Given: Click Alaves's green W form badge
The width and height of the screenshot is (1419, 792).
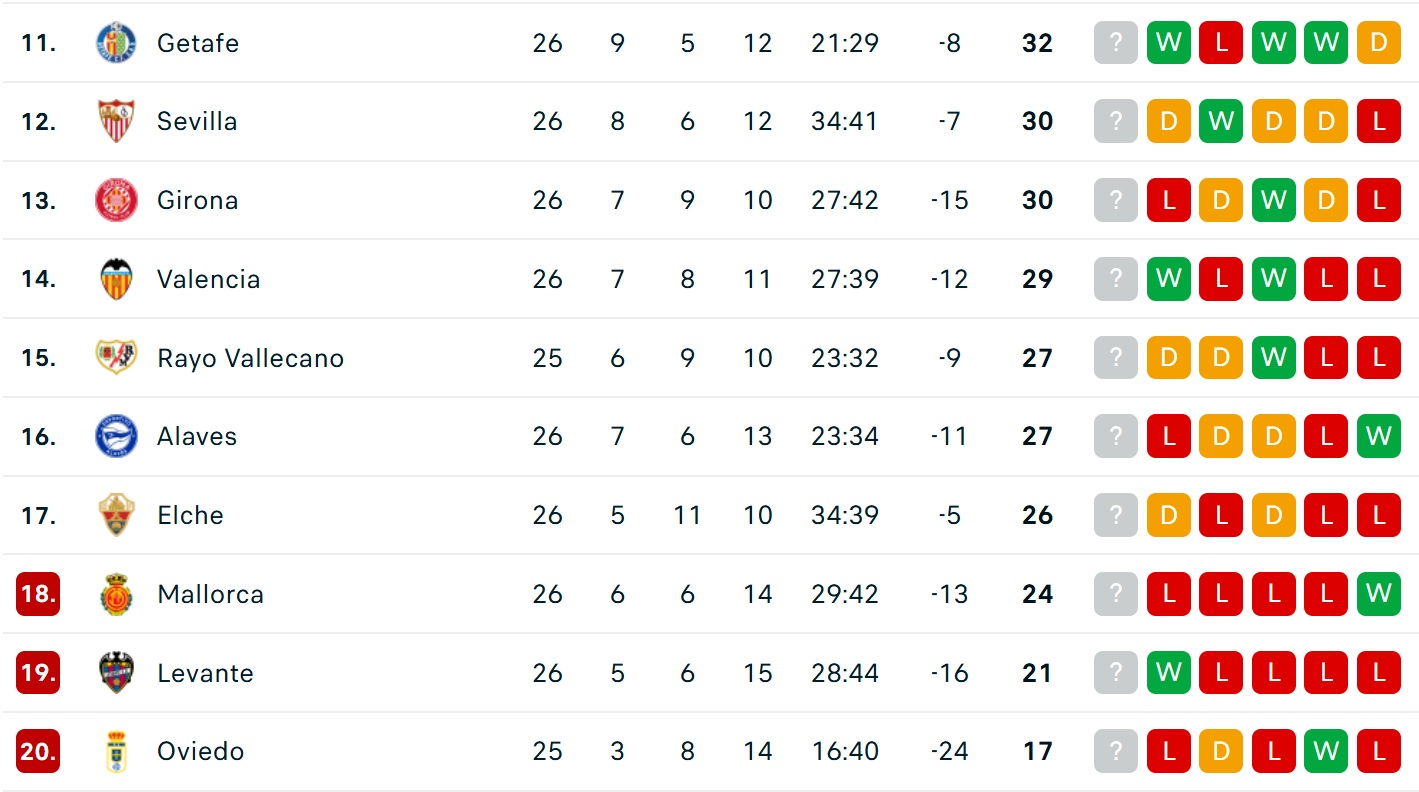Looking at the screenshot, I should pyautogui.click(x=1378, y=436).
